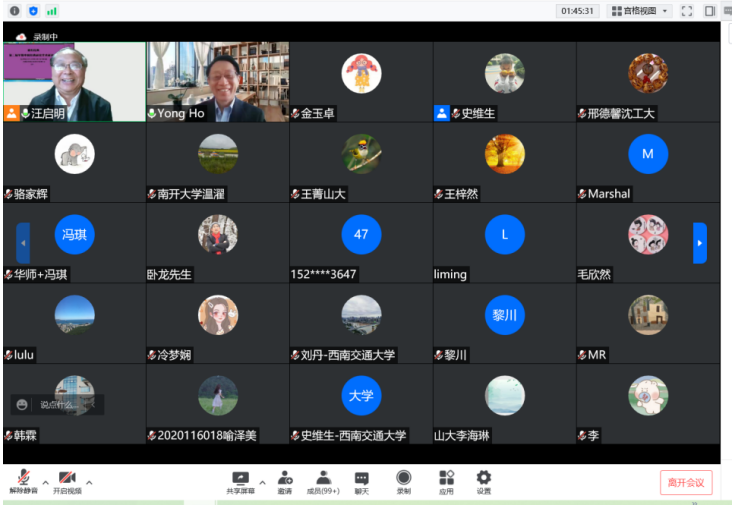Image resolution: width=732 pixels, height=505 pixels.
Task: Open the Chat (聊天) window
Action: point(362,481)
